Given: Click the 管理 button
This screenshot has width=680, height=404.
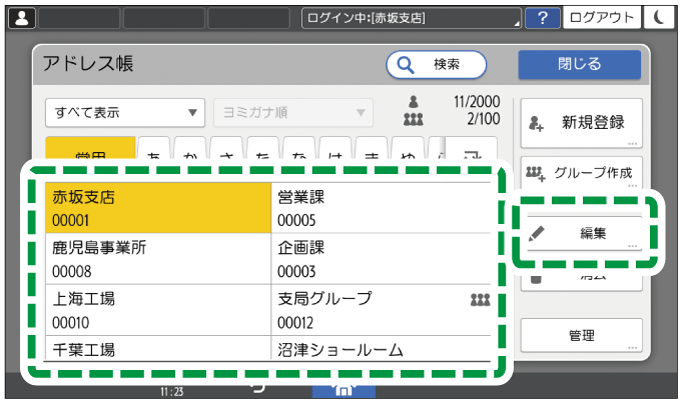Looking at the screenshot, I should point(581,335).
